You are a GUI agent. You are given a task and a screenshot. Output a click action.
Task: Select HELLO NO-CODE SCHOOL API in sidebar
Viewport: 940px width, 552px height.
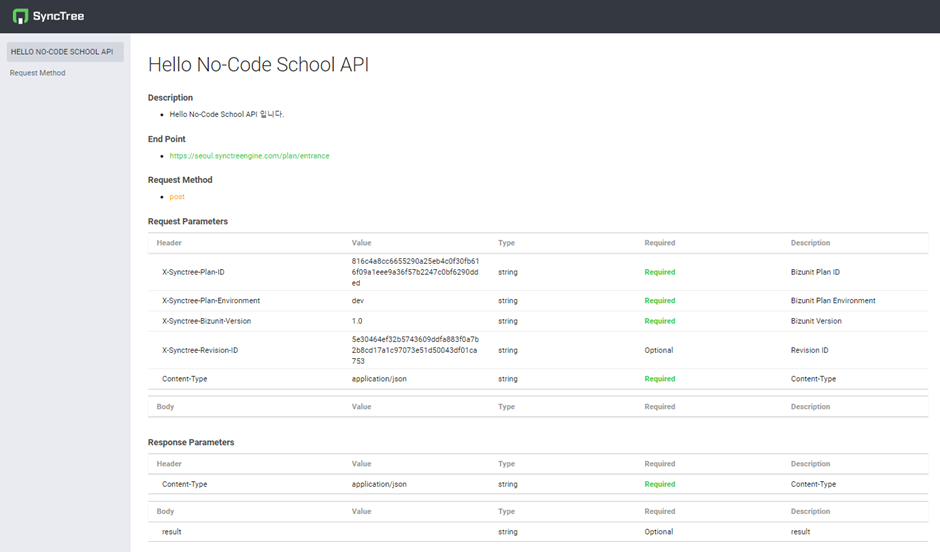pyautogui.click(x=65, y=52)
